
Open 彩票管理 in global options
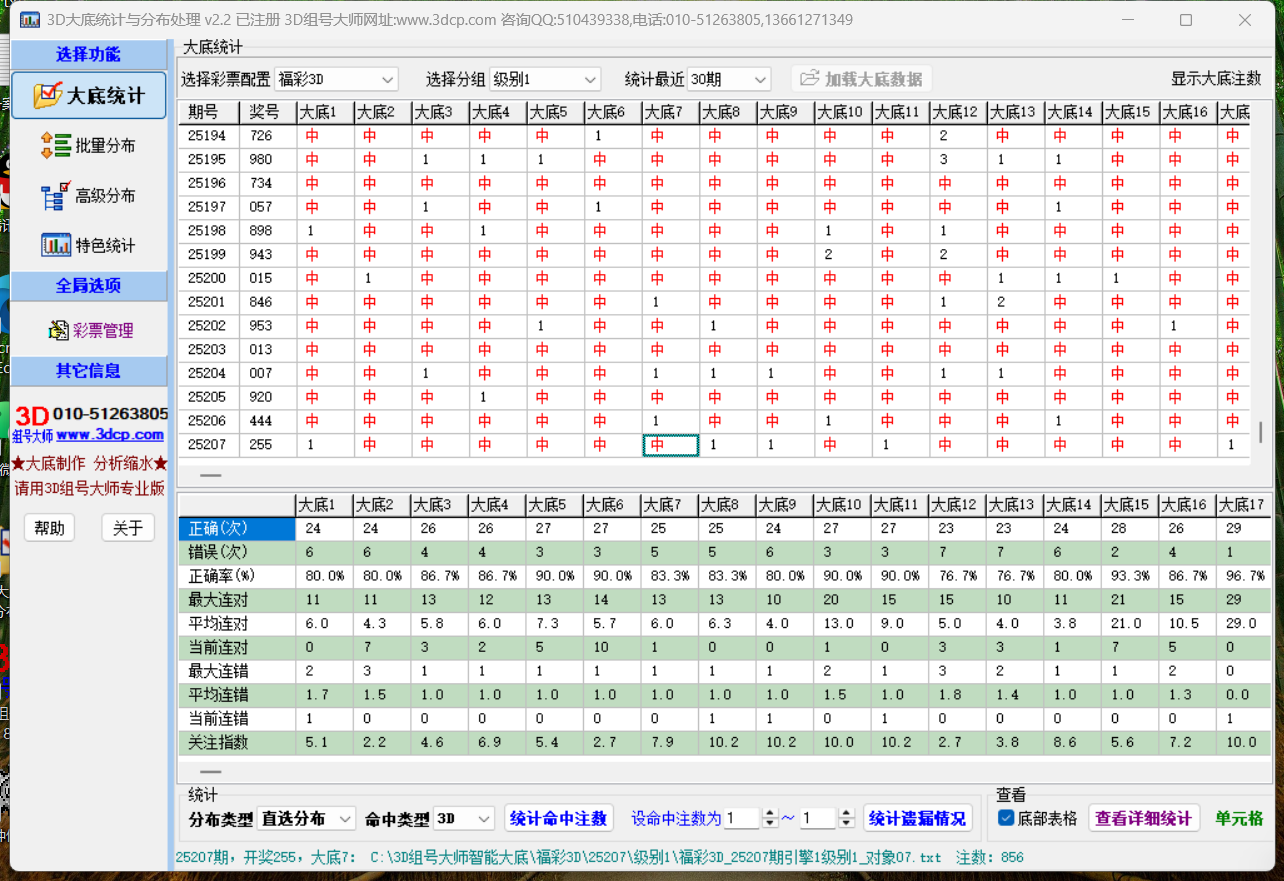tap(89, 330)
